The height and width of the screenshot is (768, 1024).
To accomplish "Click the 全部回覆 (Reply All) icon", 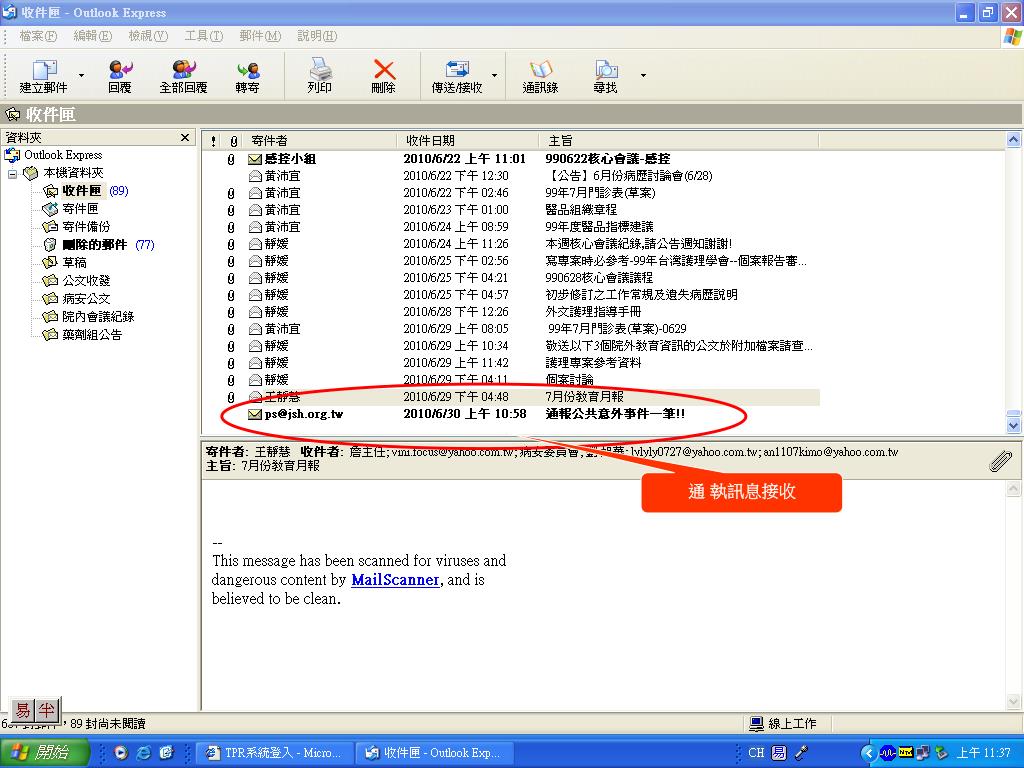I will coord(184,76).
